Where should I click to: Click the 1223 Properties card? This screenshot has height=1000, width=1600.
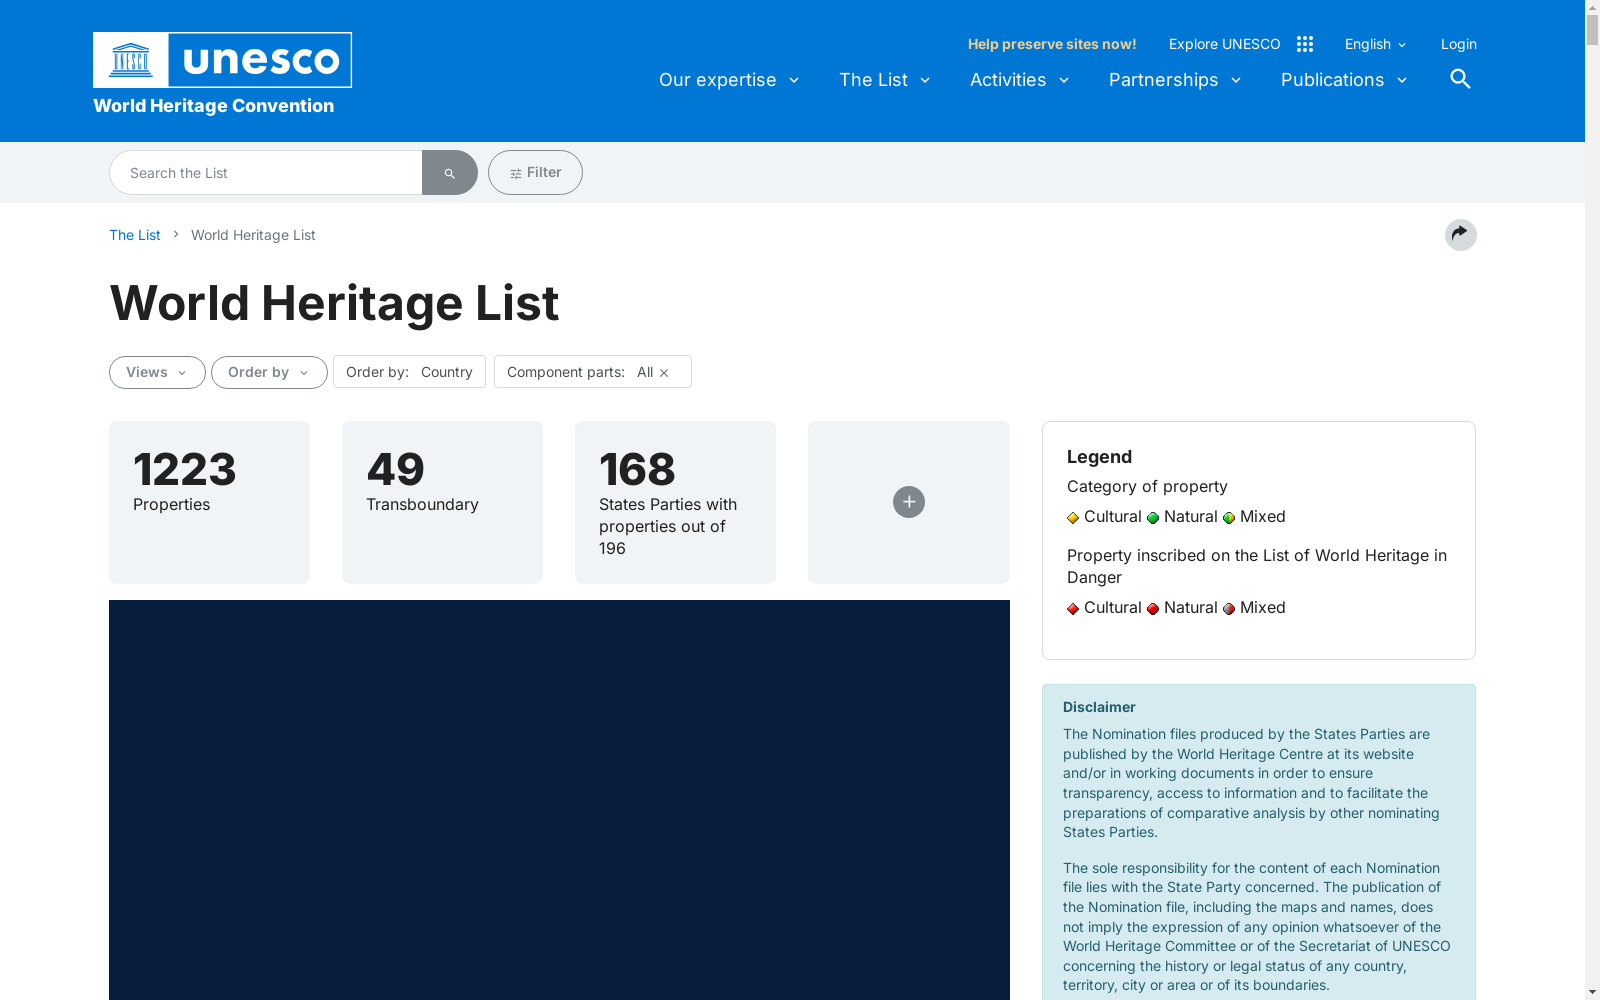[209, 502]
